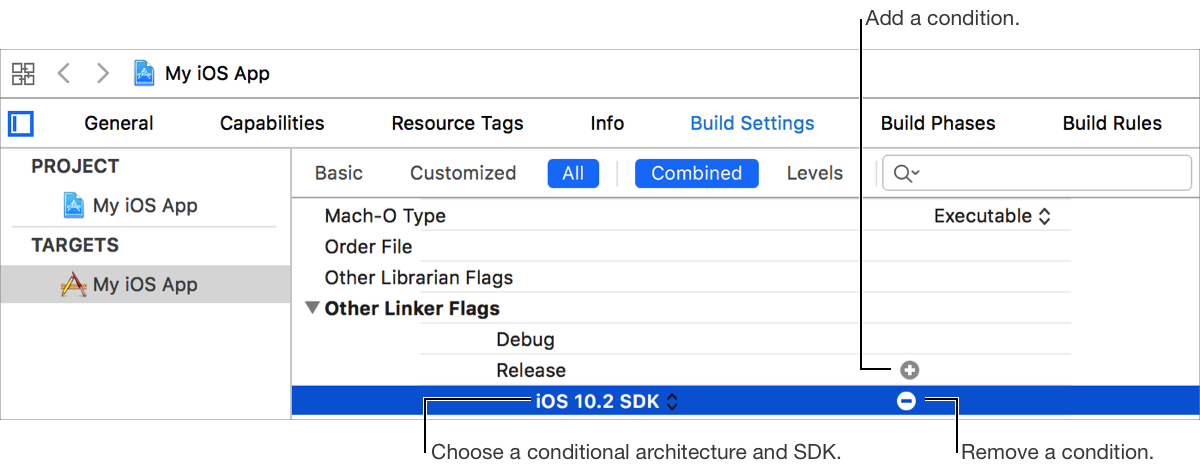Viewport: 1200px width, 470px height.
Task: Switch filter to Basic settings
Action: click(x=338, y=173)
